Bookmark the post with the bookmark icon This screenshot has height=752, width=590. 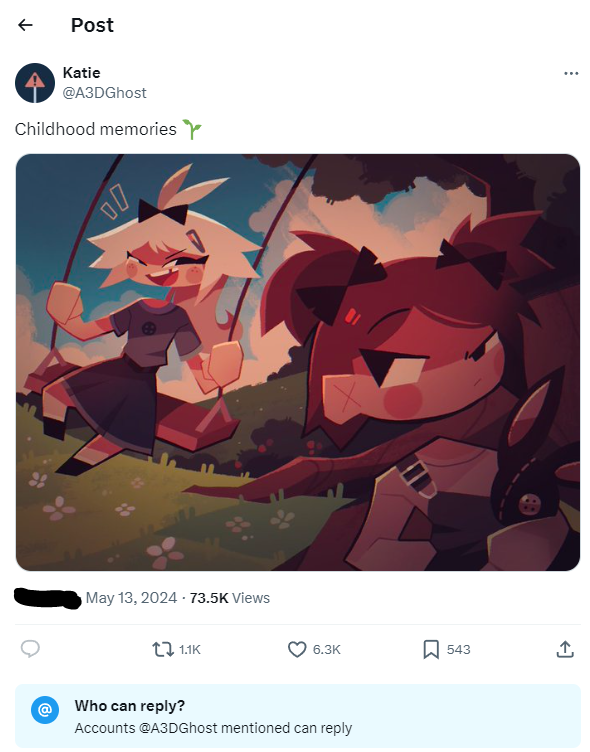pyautogui.click(x=431, y=649)
